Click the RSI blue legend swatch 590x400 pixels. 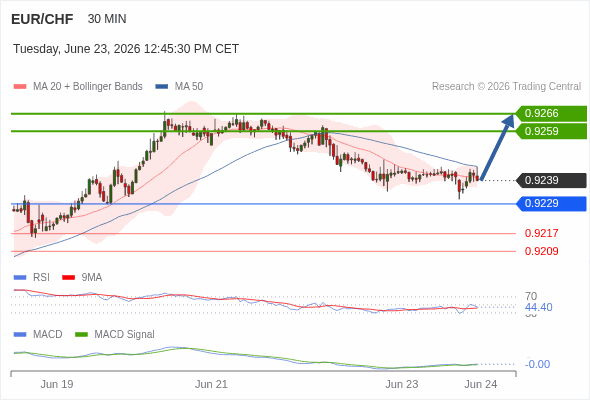(x=20, y=278)
